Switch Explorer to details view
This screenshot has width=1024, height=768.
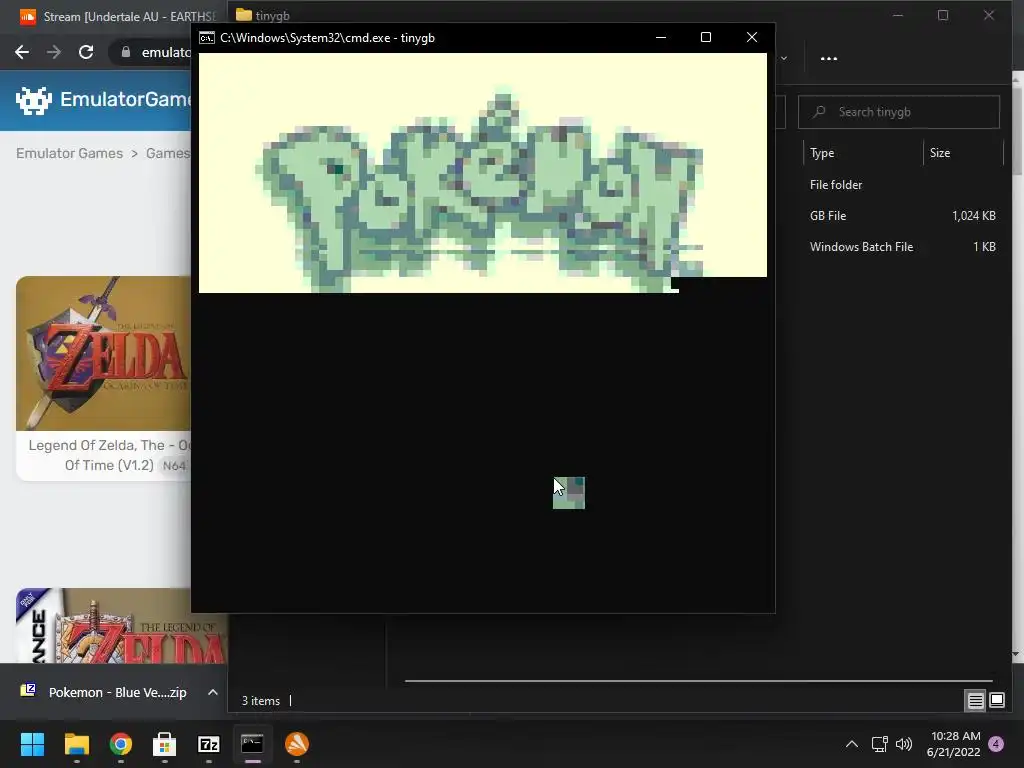click(975, 701)
